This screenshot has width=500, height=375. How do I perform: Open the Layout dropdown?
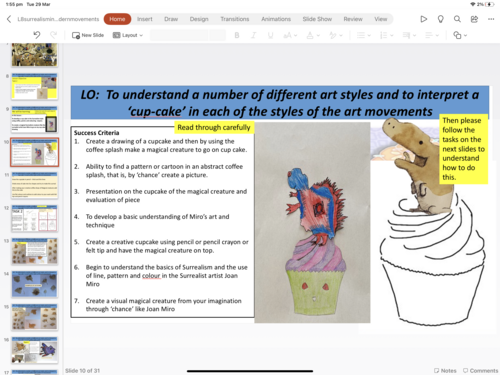[x=128, y=35]
